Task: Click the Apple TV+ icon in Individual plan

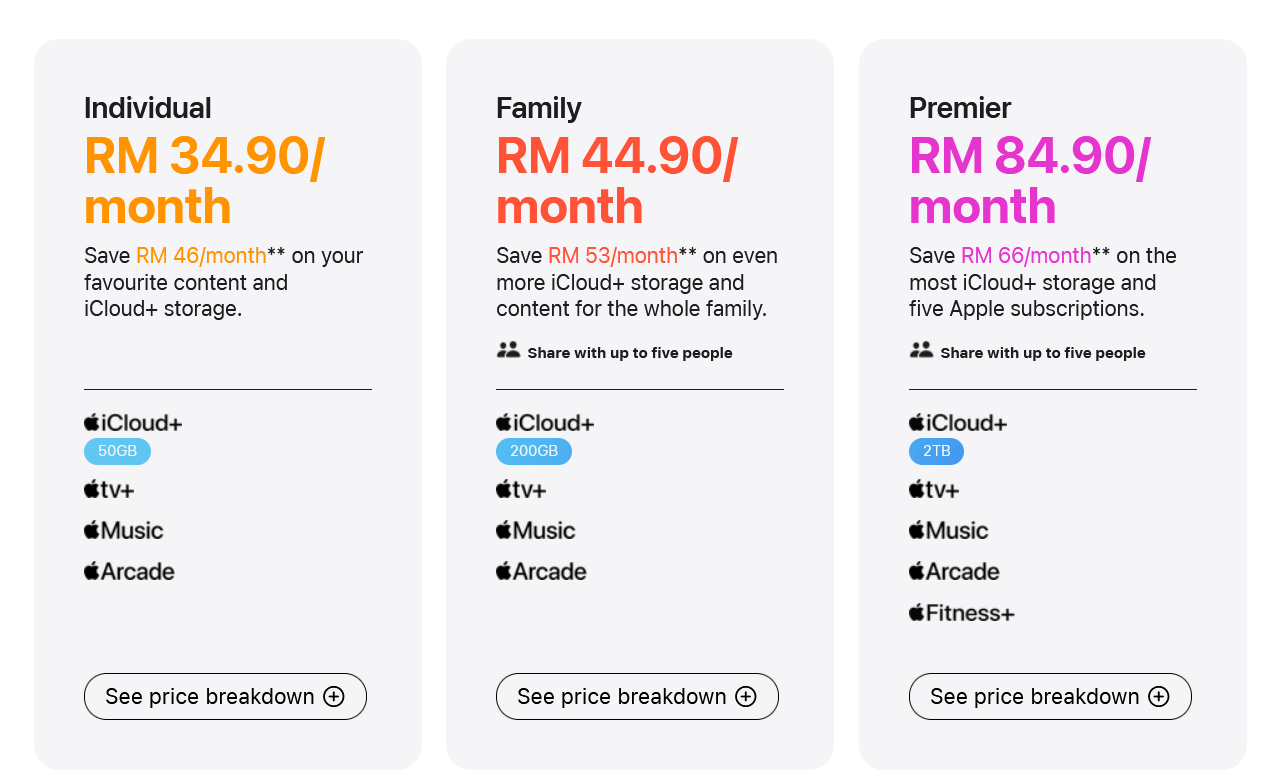Action: pos(91,489)
